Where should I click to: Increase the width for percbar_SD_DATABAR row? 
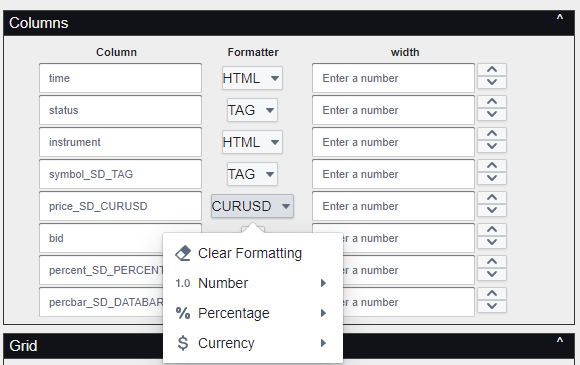pos(492,294)
